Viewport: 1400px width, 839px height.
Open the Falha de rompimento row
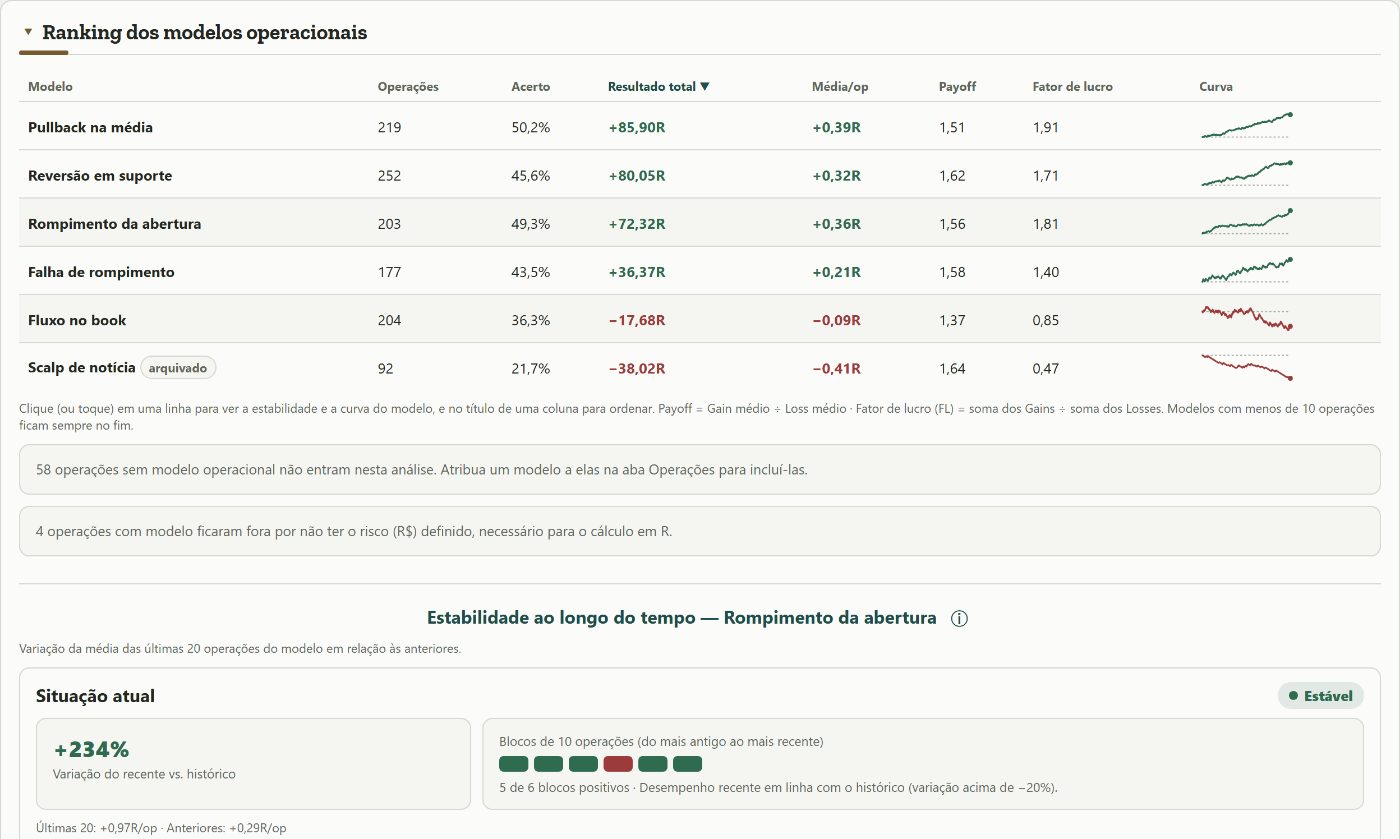point(700,271)
